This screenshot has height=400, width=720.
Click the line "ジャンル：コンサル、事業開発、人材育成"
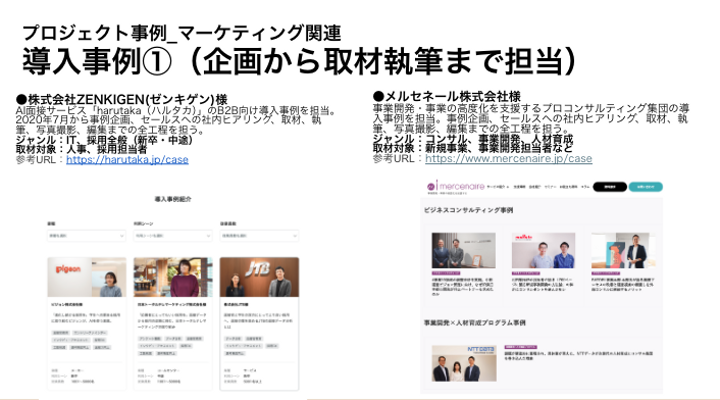coord(473,139)
